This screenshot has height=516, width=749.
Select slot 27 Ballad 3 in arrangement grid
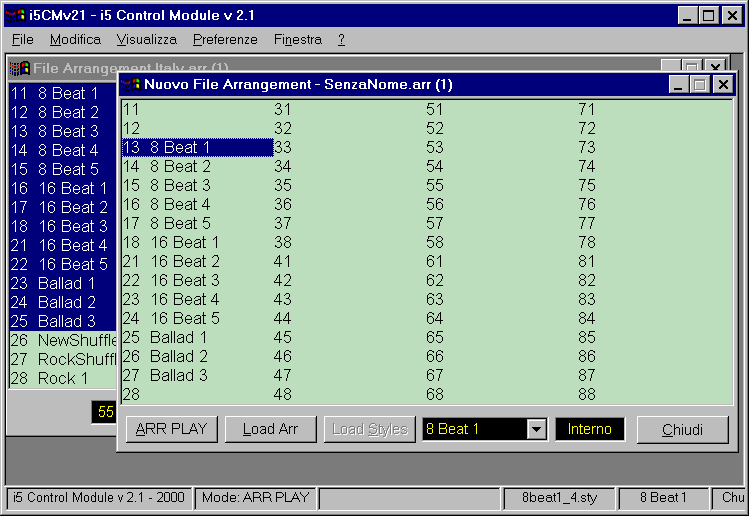point(179,375)
